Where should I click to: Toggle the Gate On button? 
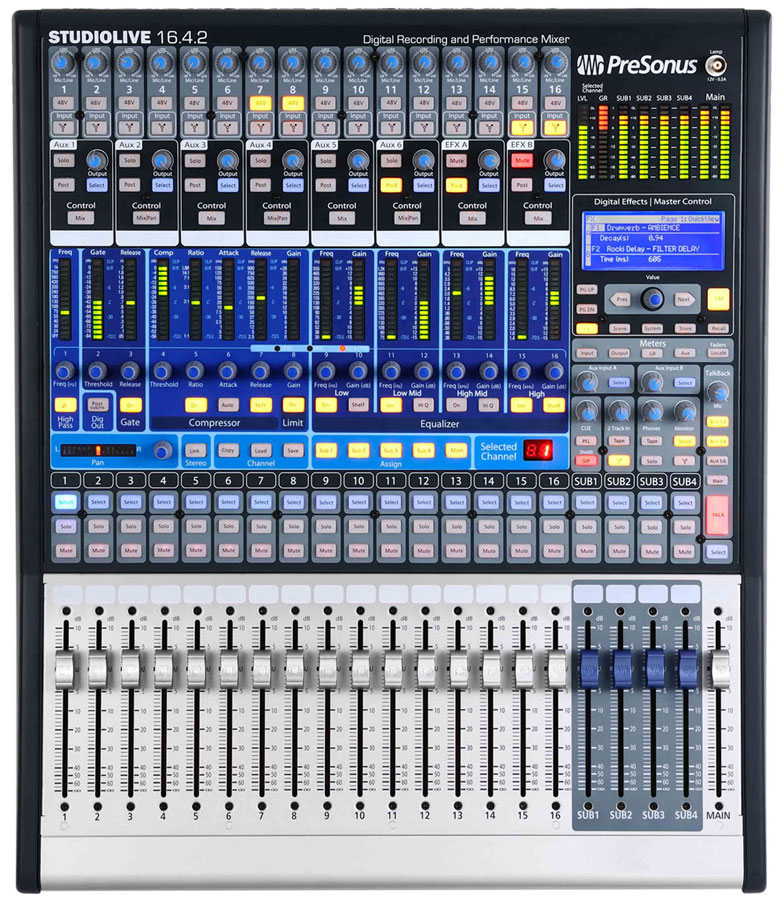coord(130,405)
